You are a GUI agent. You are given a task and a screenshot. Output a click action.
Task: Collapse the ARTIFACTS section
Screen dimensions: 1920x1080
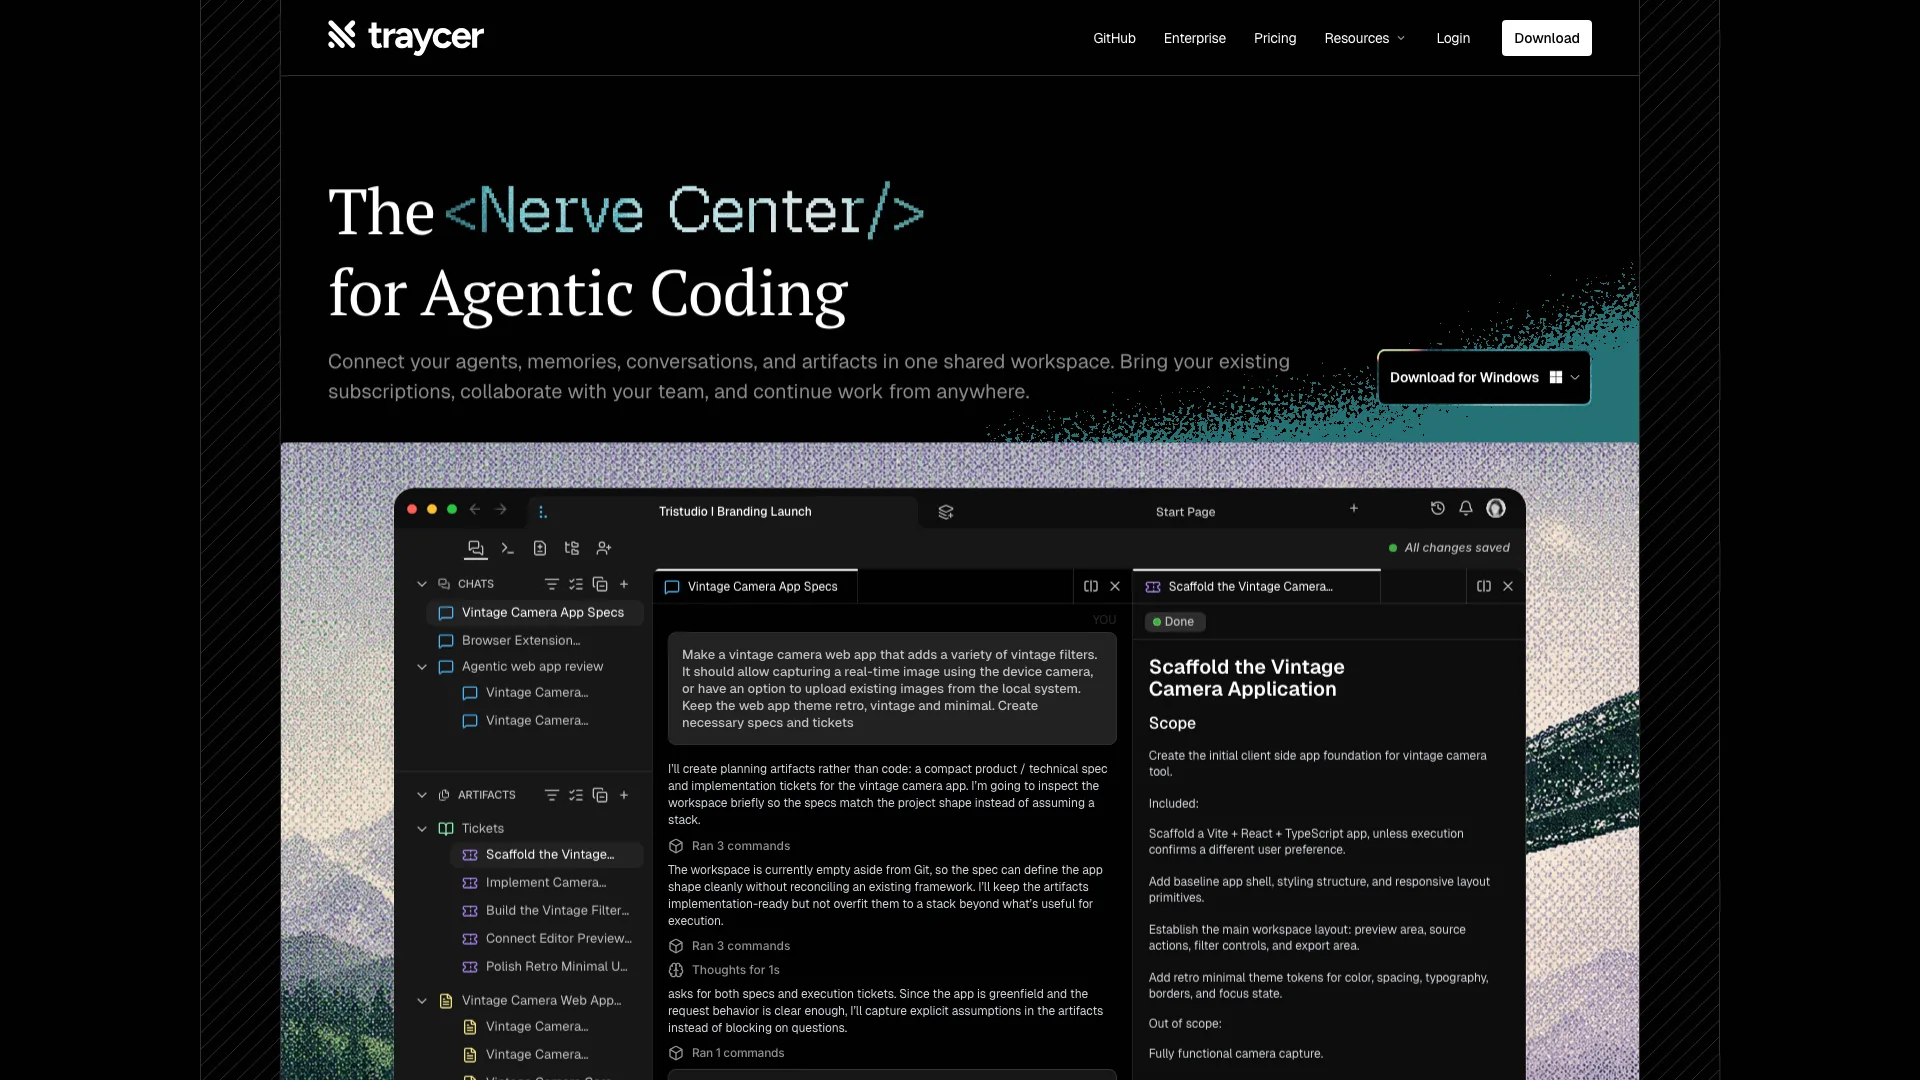(422, 795)
